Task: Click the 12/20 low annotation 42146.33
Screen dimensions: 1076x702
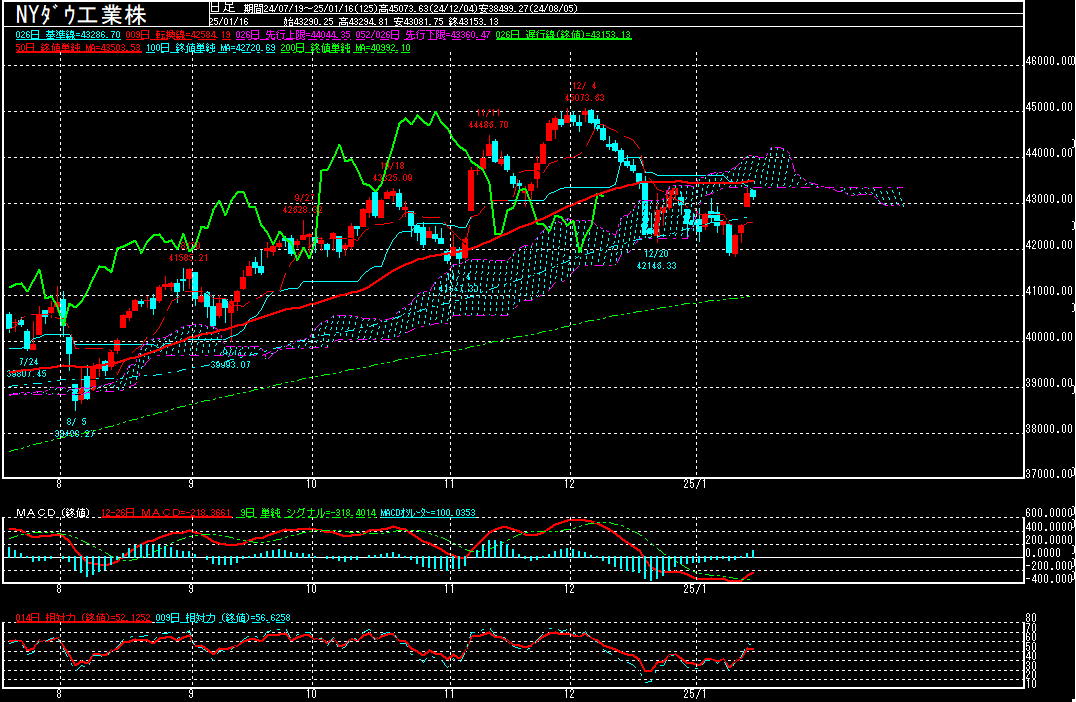Action: tap(657, 259)
